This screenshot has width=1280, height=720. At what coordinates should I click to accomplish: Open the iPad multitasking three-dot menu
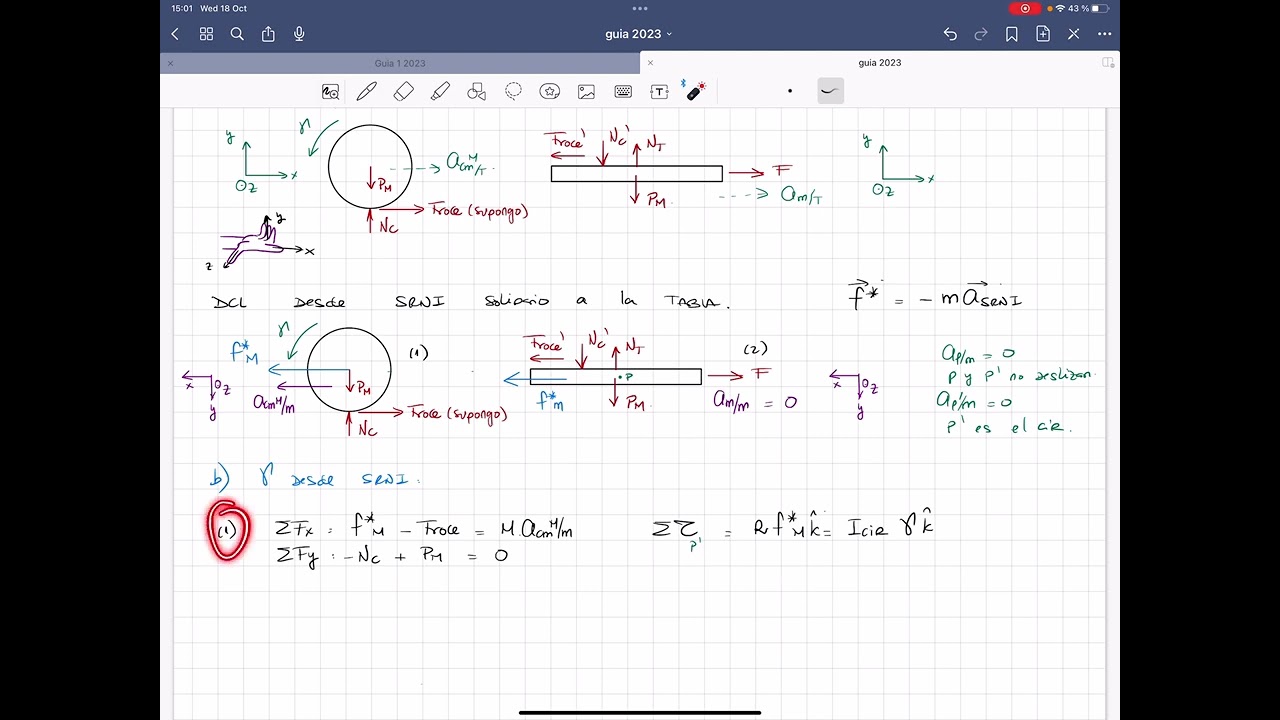(x=640, y=8)
